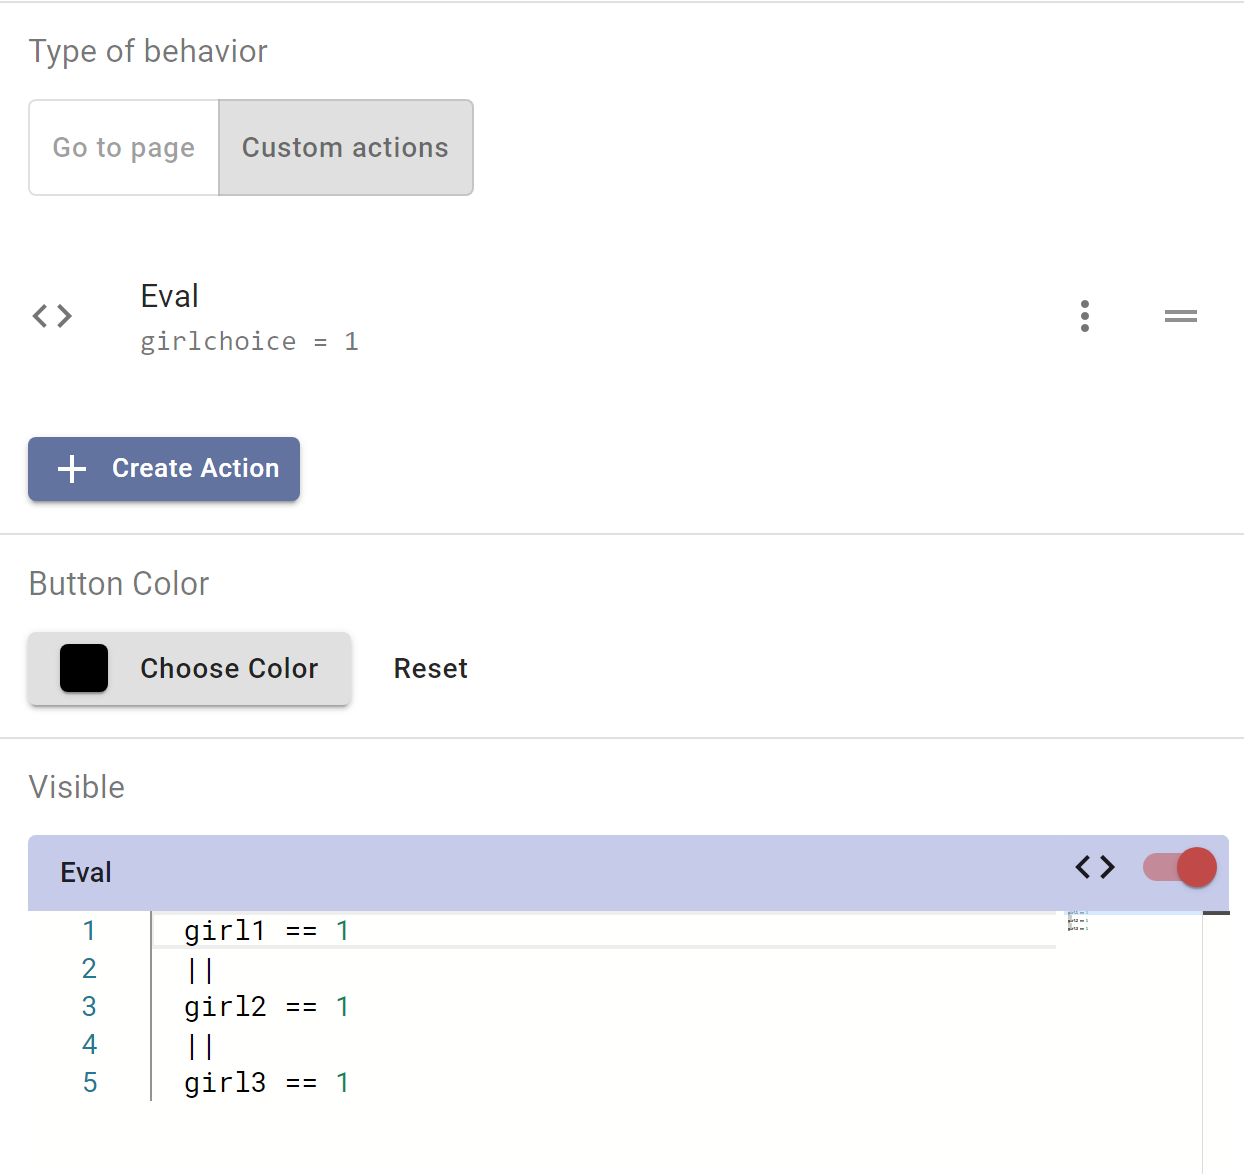Switch behavior type to Go to page
1244x1174 pixels.
click(124, 147)
